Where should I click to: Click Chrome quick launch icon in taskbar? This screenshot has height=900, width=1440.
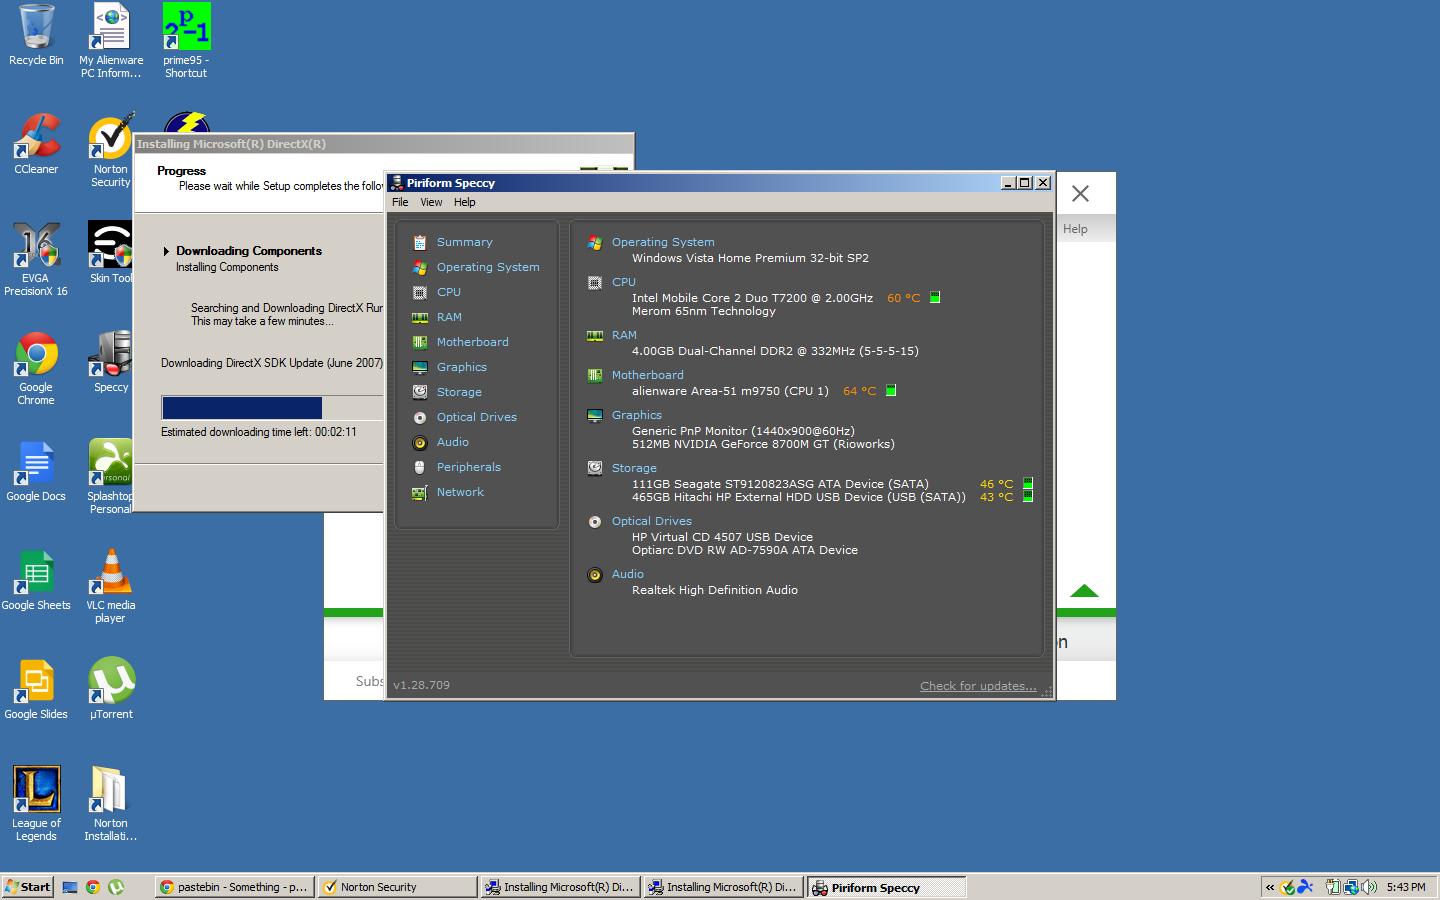tap(93, 886)
